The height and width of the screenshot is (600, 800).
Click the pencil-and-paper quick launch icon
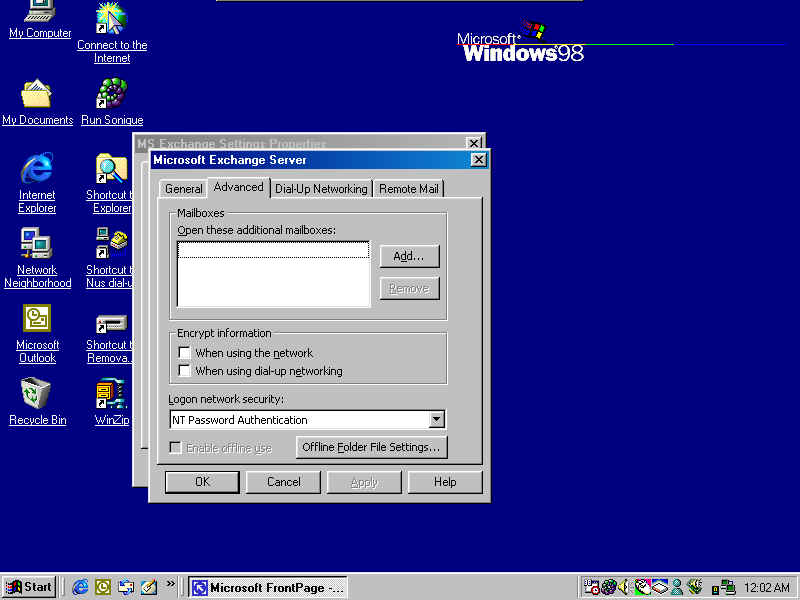coord(148,587)
